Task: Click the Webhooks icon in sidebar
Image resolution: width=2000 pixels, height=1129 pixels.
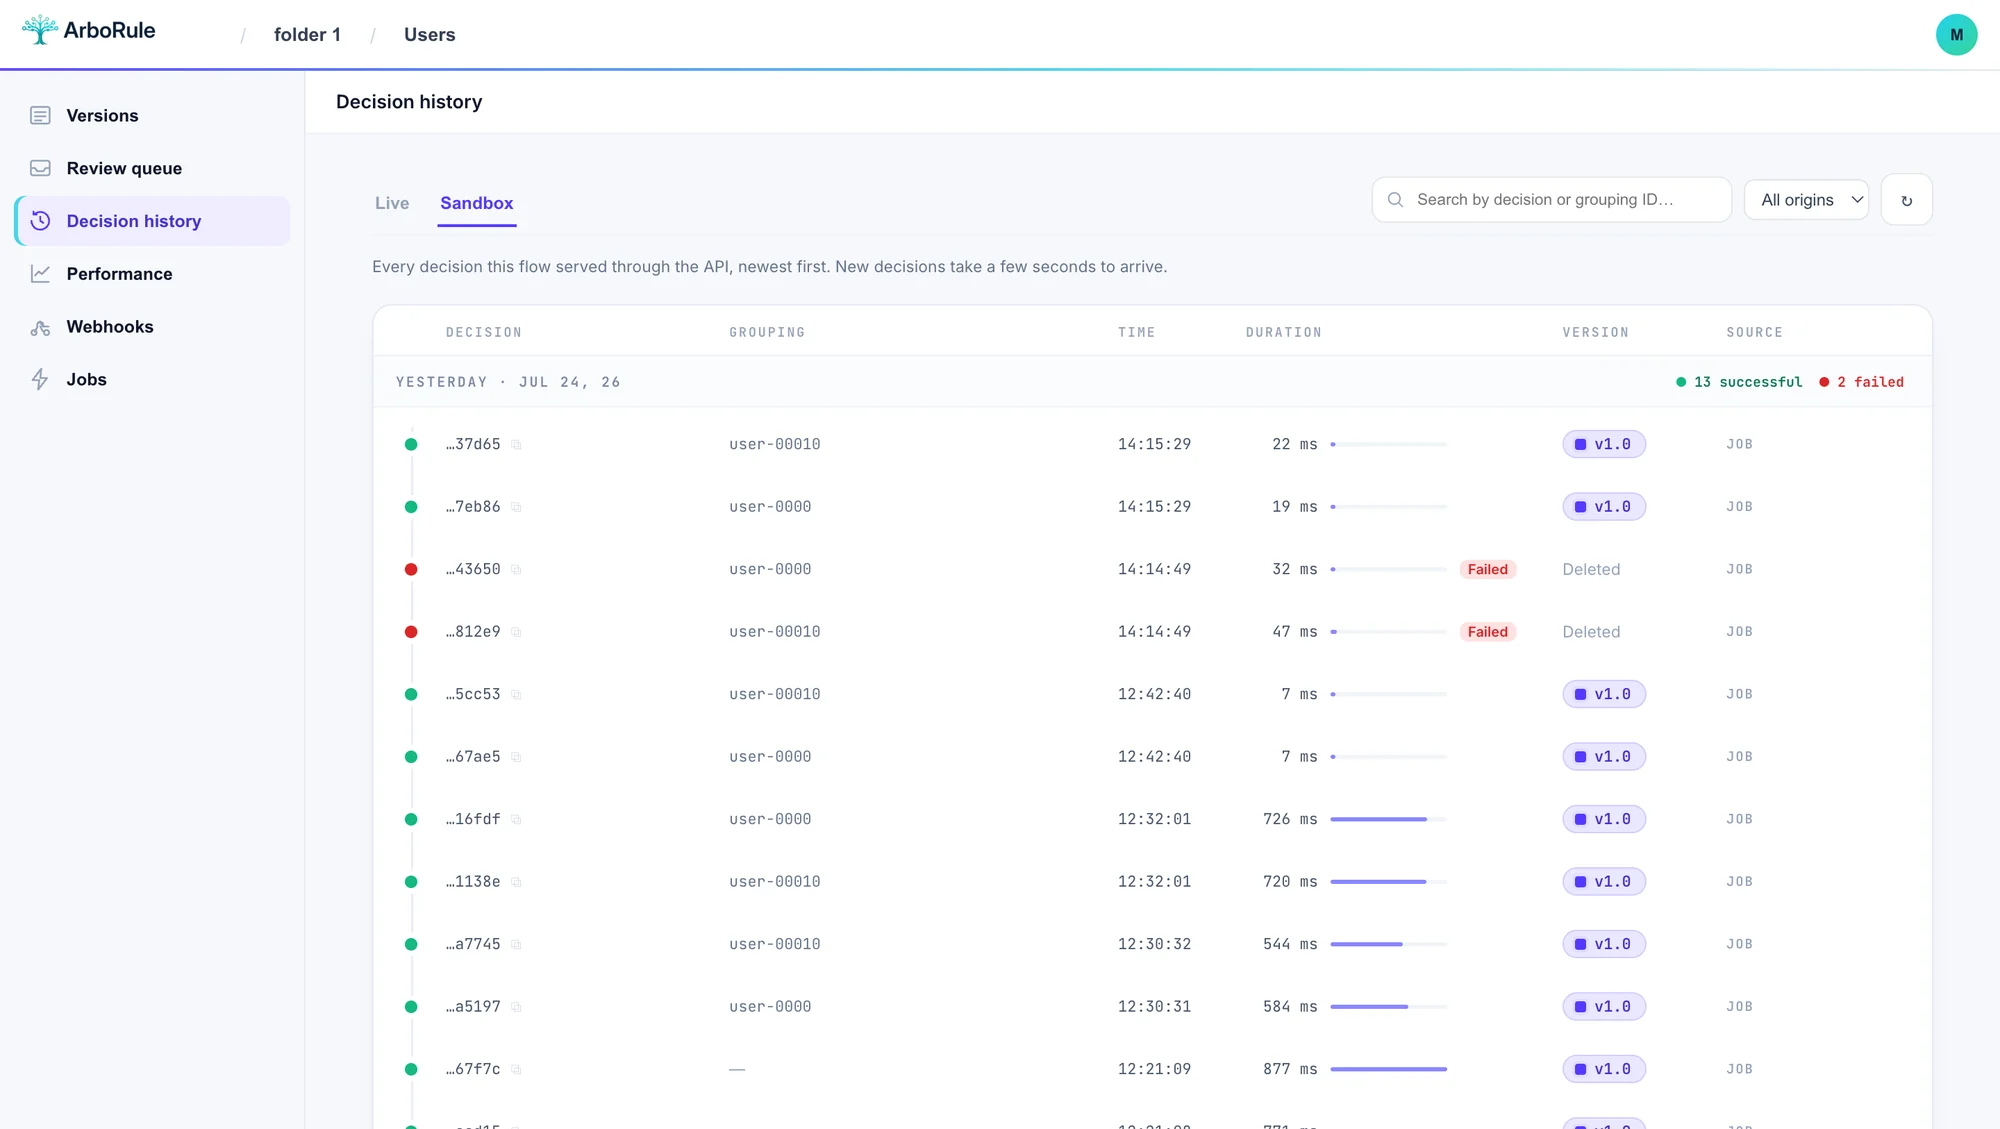Action: (x=40, y=327)
